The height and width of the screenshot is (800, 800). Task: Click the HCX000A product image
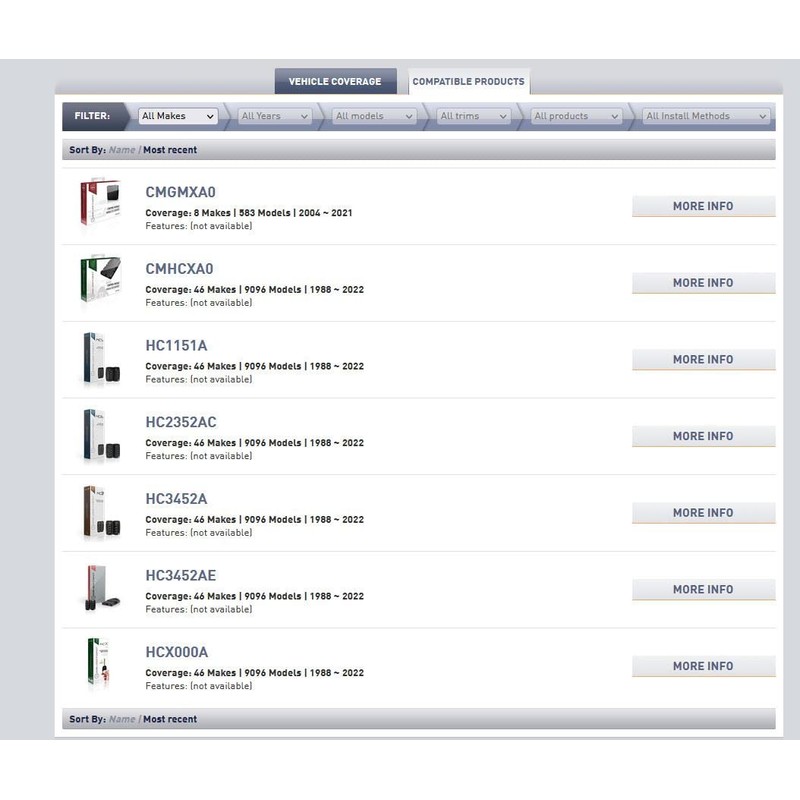(x=98, y=662)
